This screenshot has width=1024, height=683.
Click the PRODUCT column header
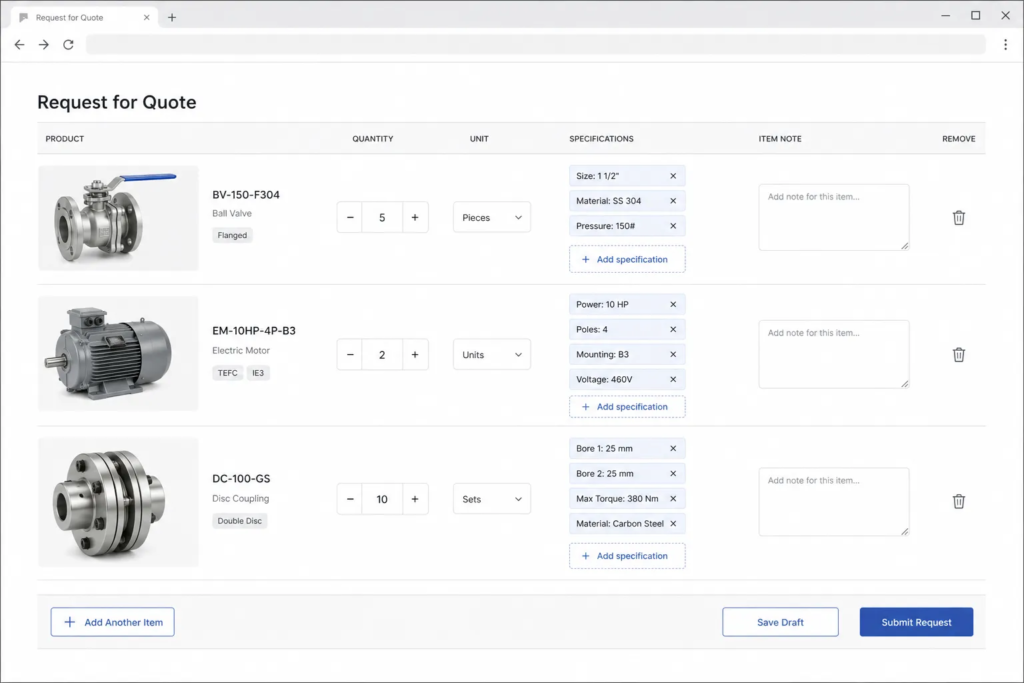point(65,138)
